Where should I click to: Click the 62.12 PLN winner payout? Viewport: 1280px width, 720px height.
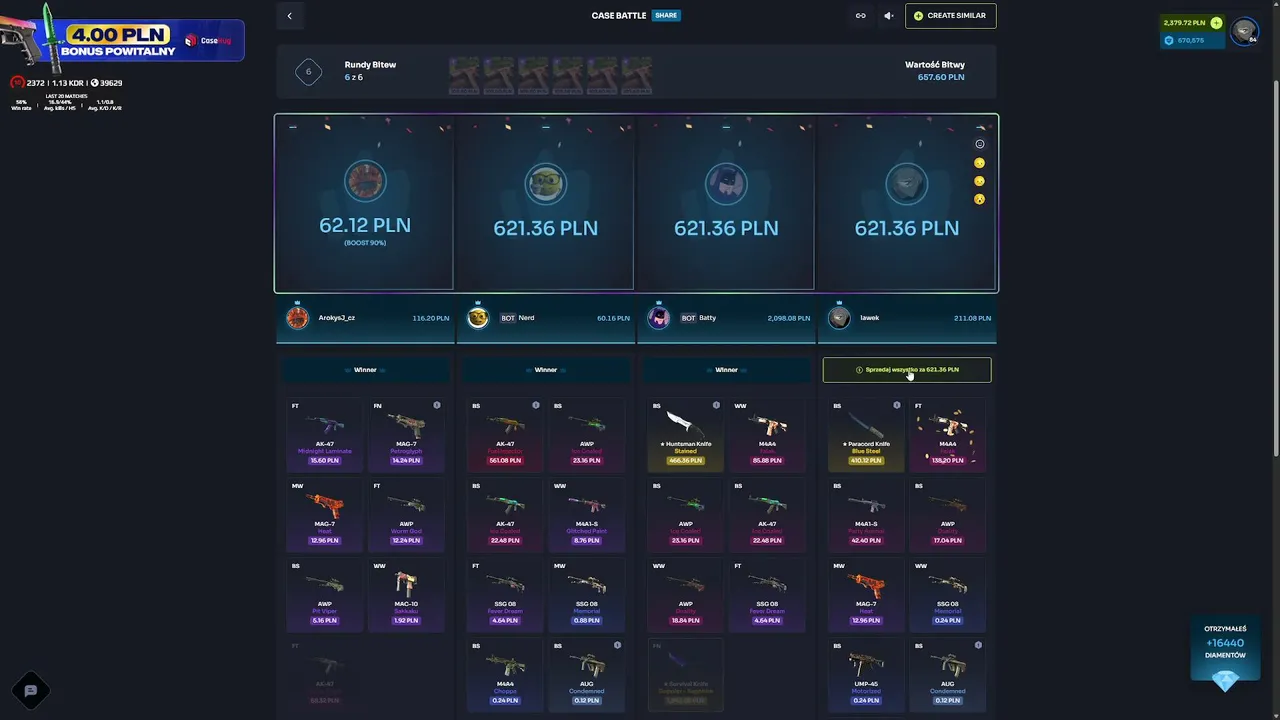coord(364,226)
